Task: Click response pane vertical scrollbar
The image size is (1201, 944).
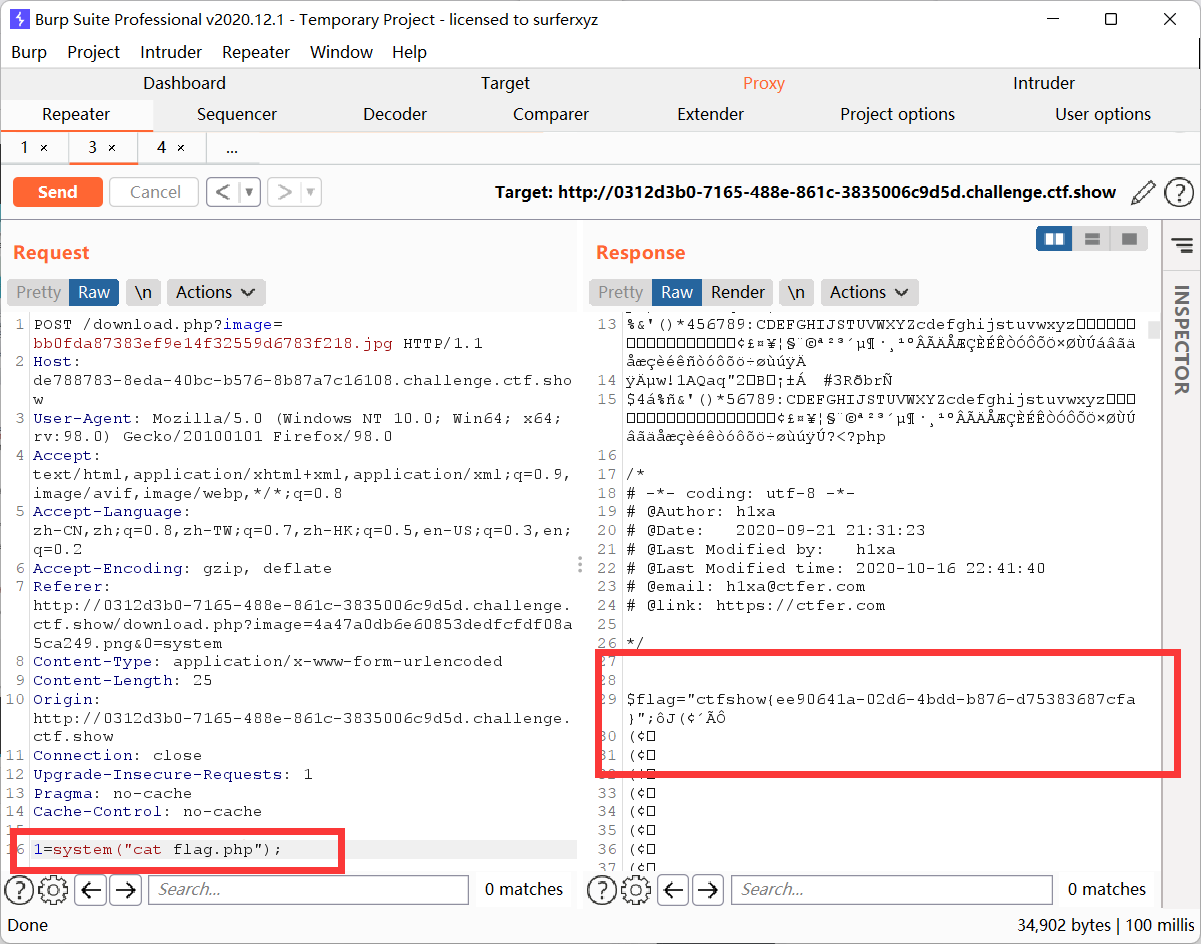Action: (1154, 331)
